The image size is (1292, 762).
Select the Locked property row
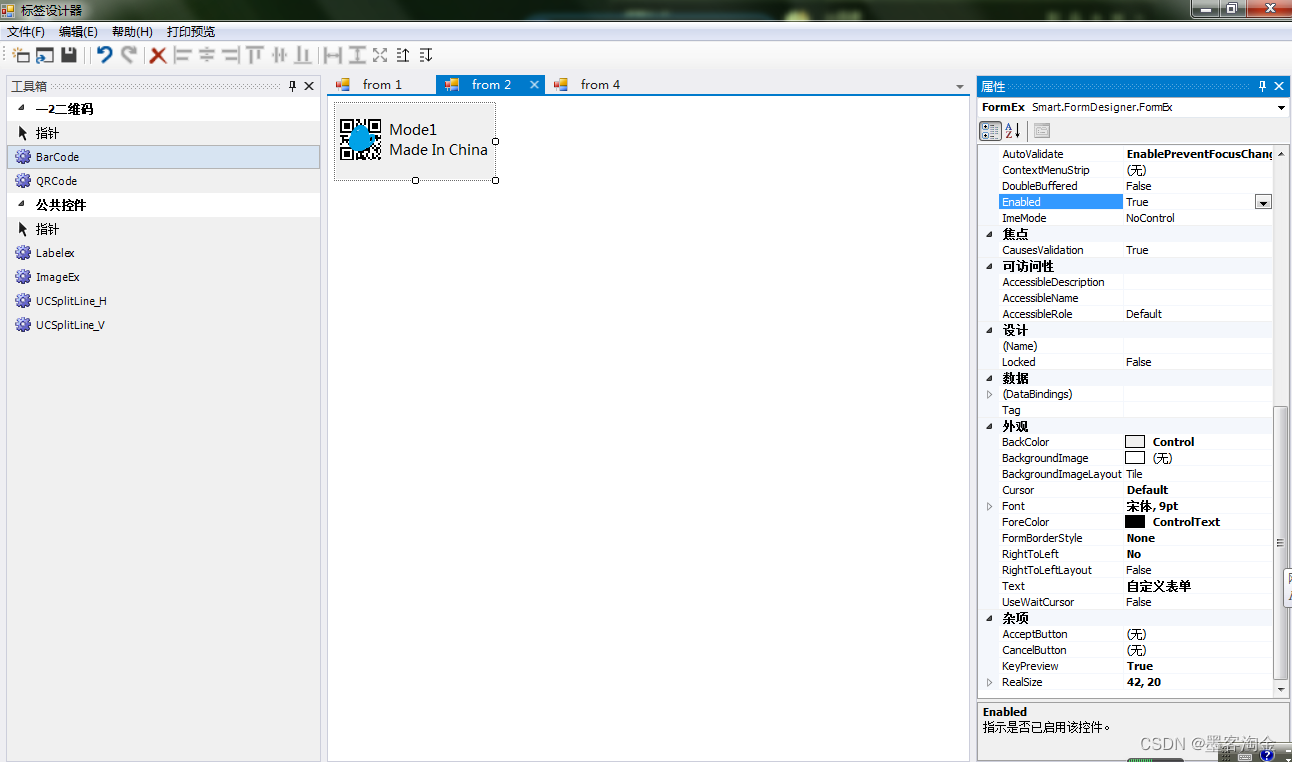point(1135,362)
